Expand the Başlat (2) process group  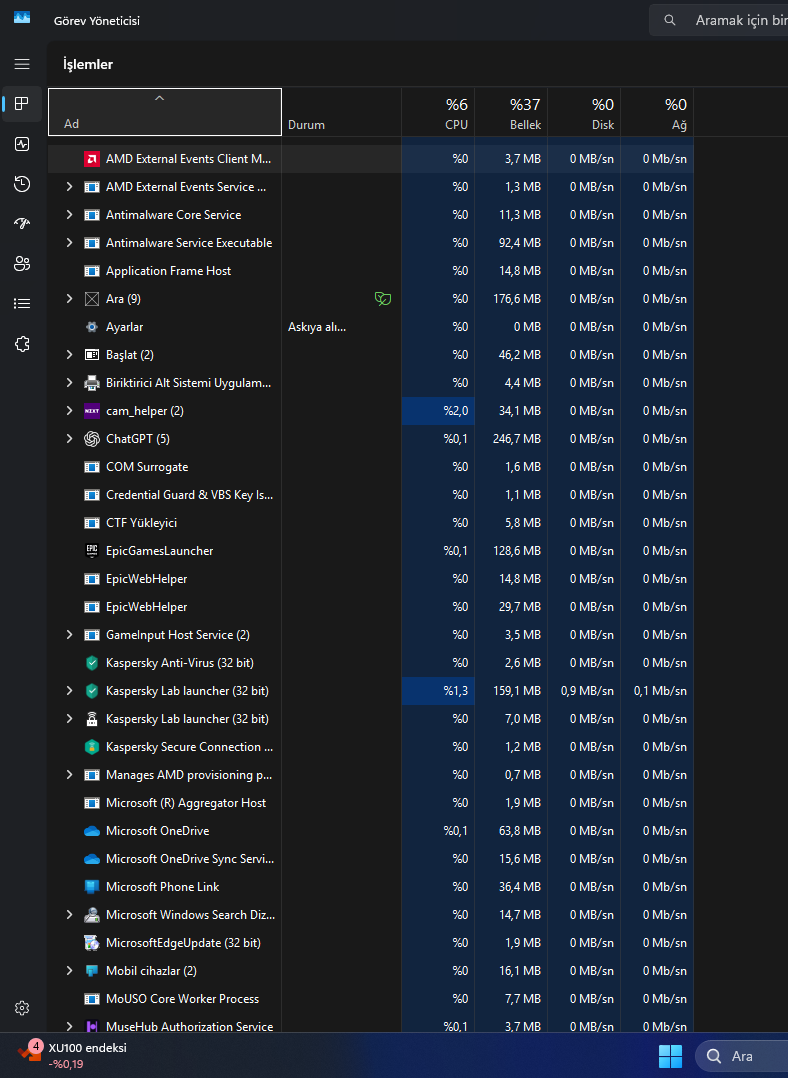69,355
